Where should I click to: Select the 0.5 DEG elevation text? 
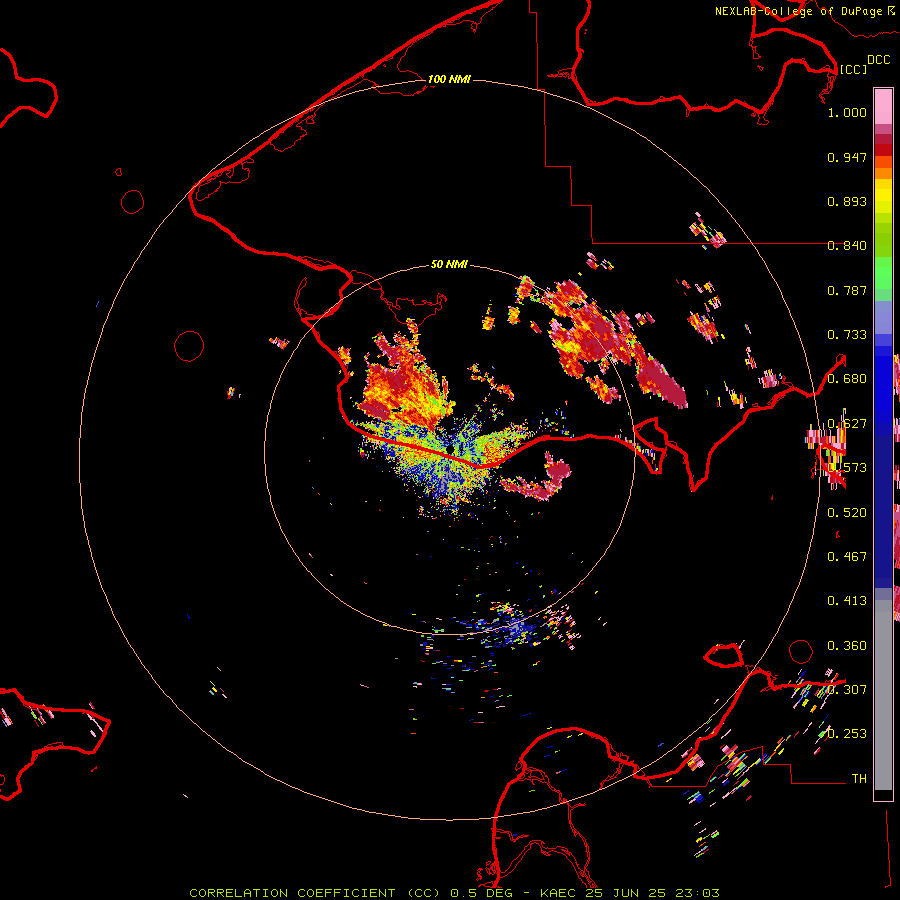(482, 893)
